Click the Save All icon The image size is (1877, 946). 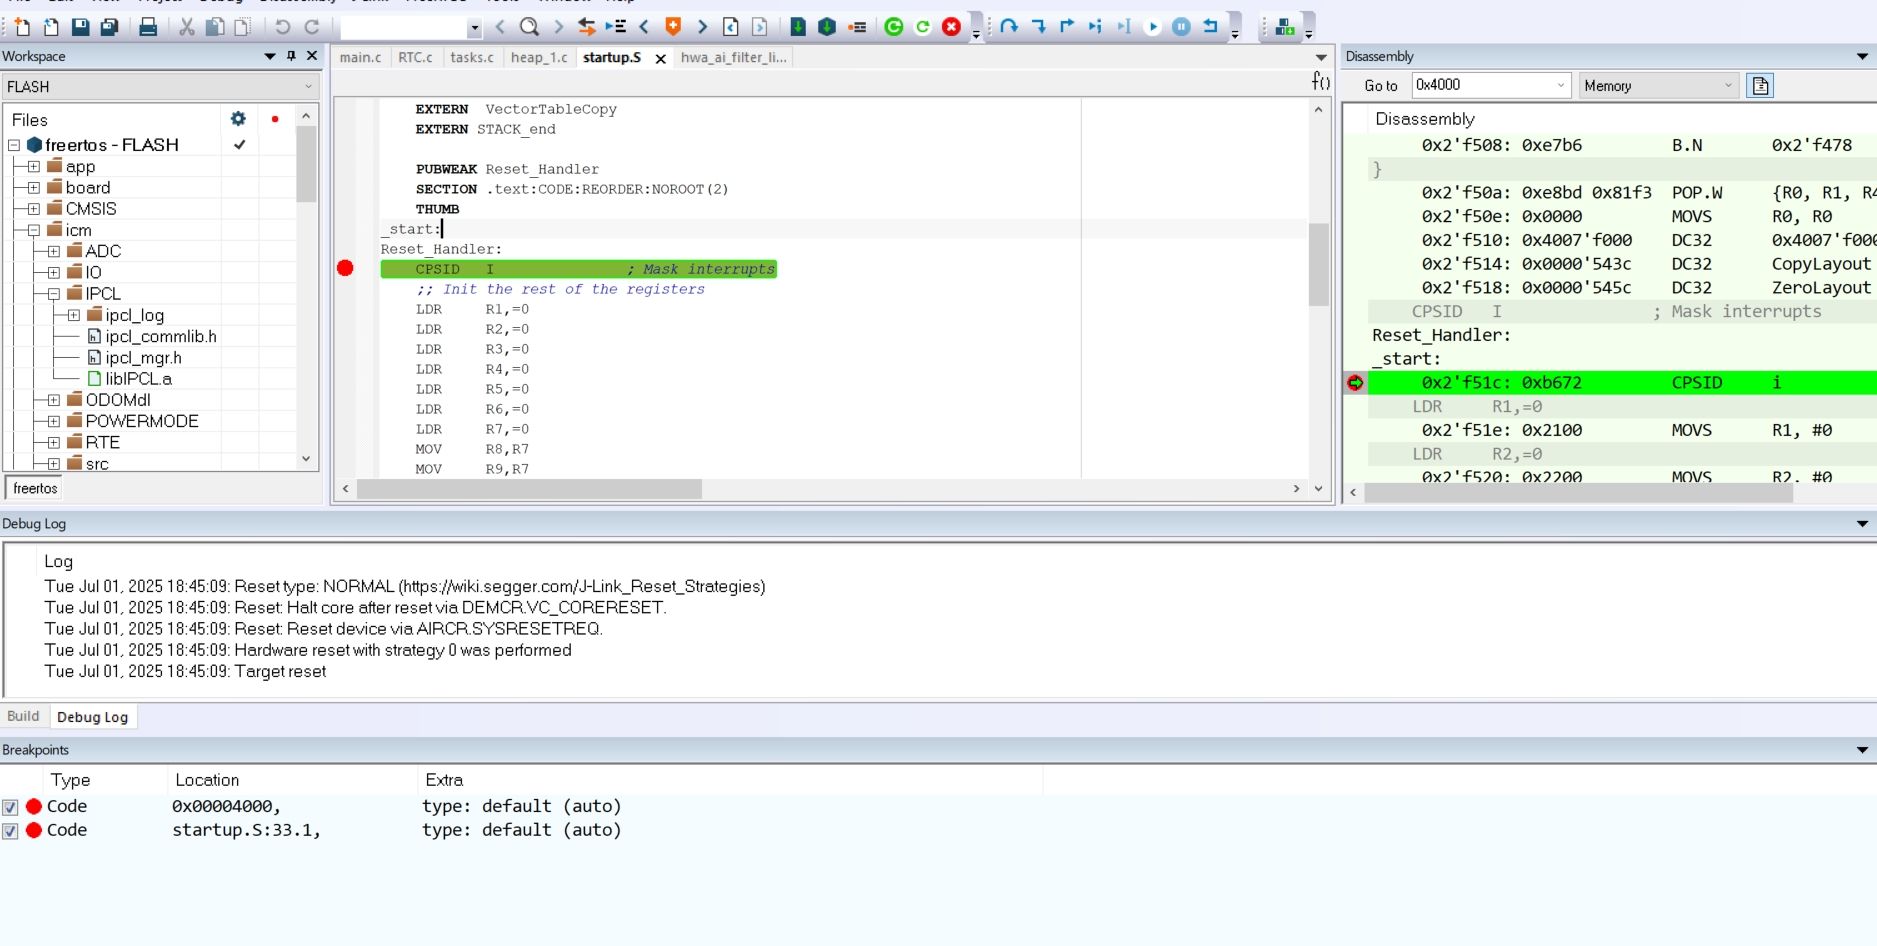109,27
